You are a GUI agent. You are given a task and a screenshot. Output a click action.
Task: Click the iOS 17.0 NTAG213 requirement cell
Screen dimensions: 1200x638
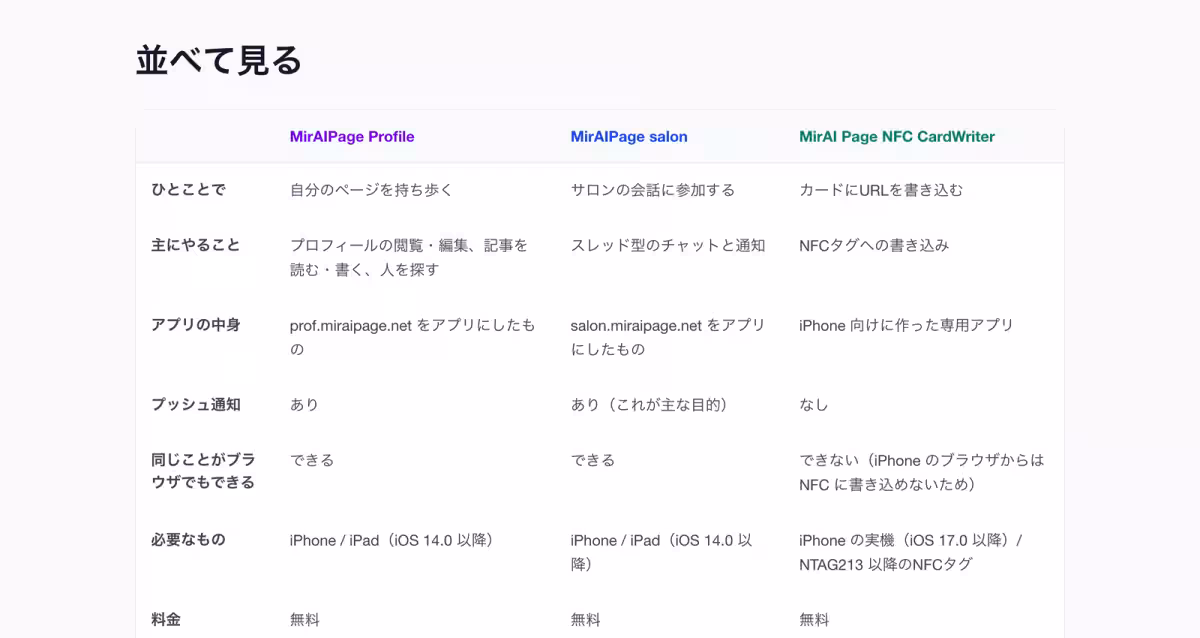pos(911,552)
